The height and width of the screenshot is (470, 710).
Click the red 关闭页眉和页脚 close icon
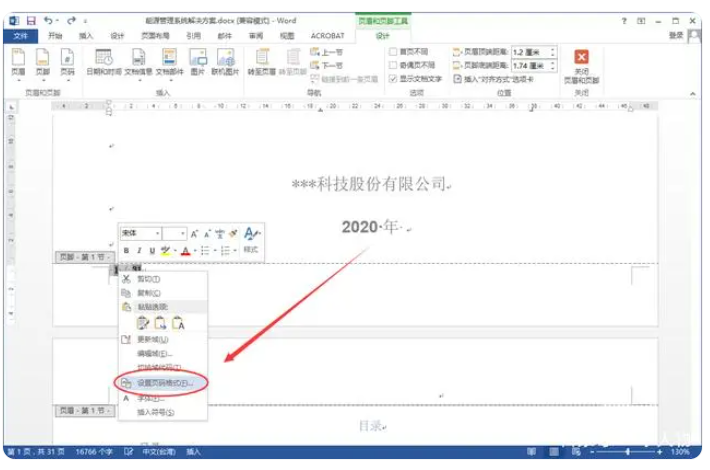[581, 59]
